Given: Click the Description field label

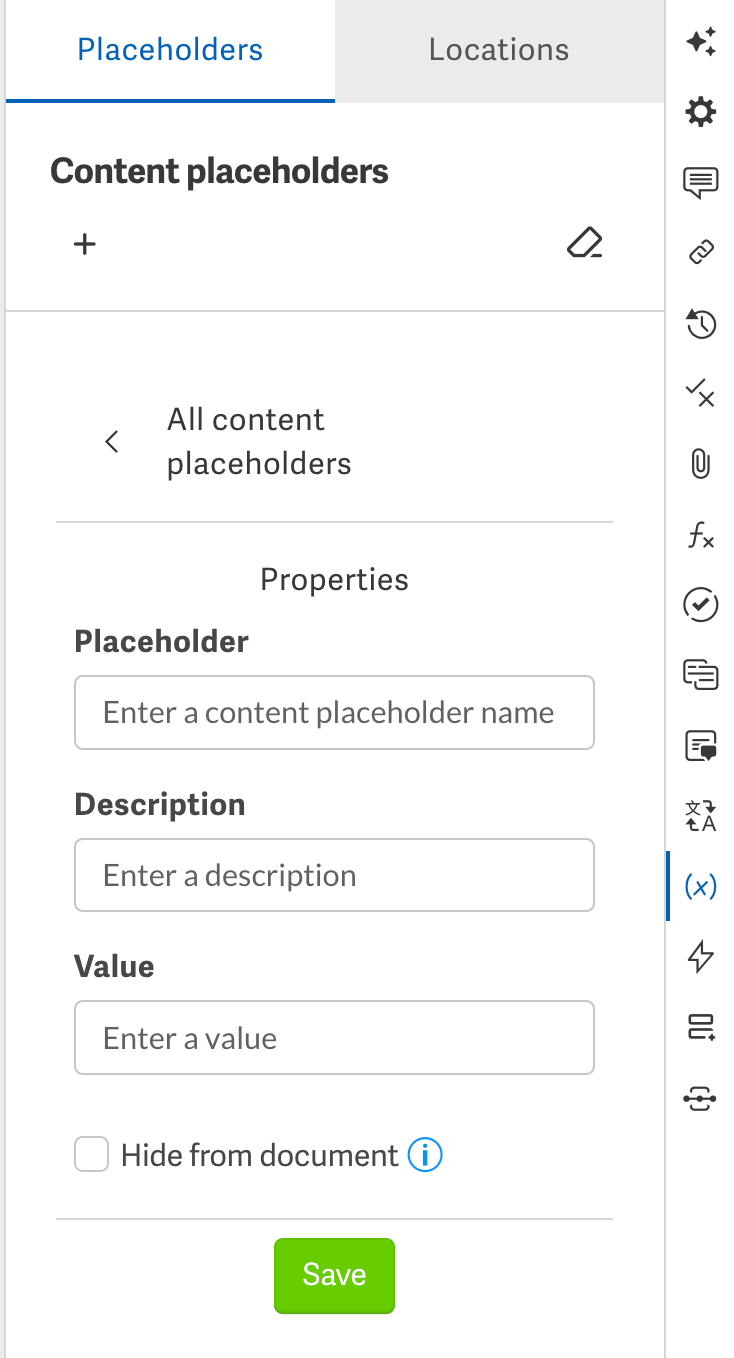Looking at the screenshot, I should point(160,805).
